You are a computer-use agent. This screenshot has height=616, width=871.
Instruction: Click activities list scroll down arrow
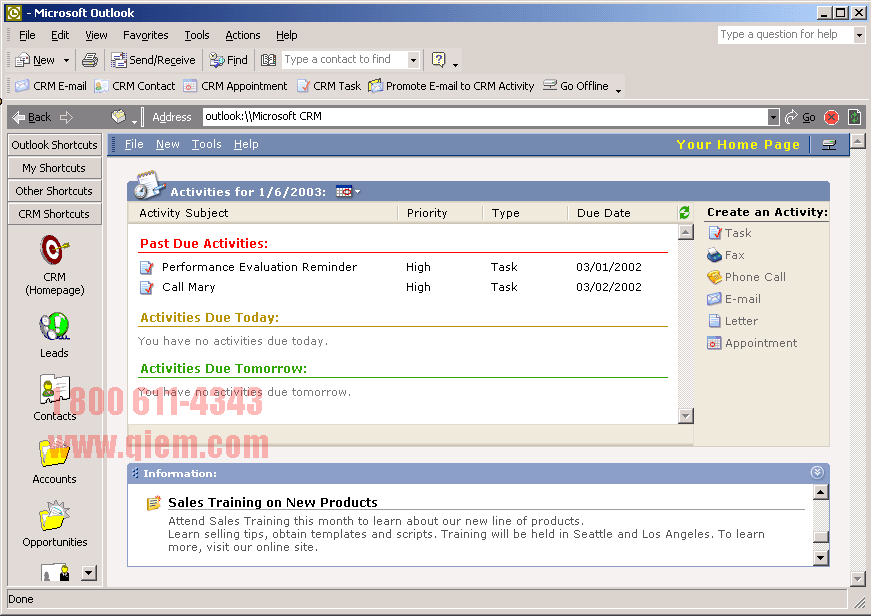pyautogui.click(x=686, y=416)
